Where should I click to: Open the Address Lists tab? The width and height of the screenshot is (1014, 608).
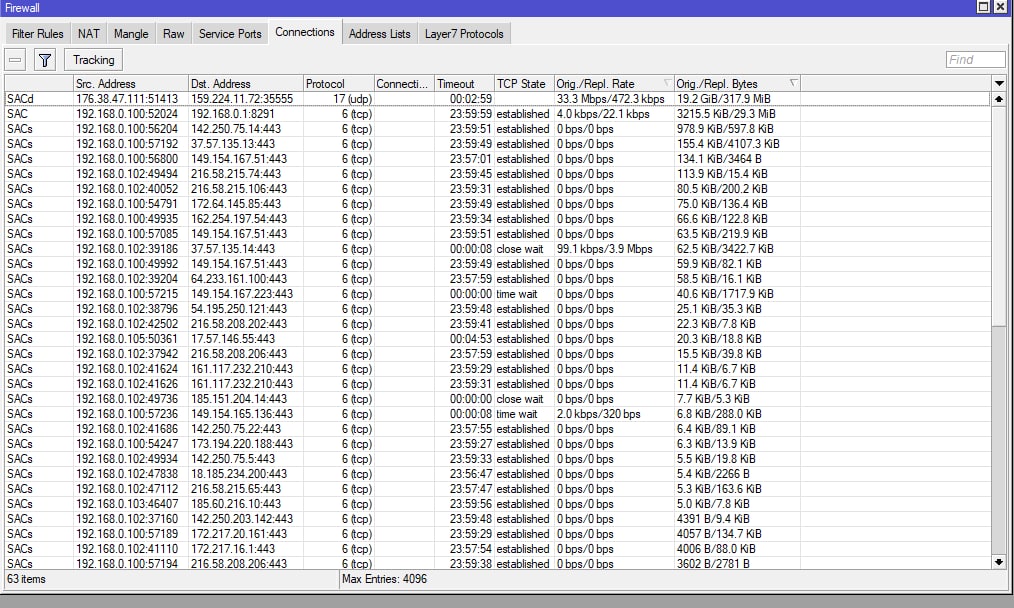pyautogui.click(x=380, y=34)
